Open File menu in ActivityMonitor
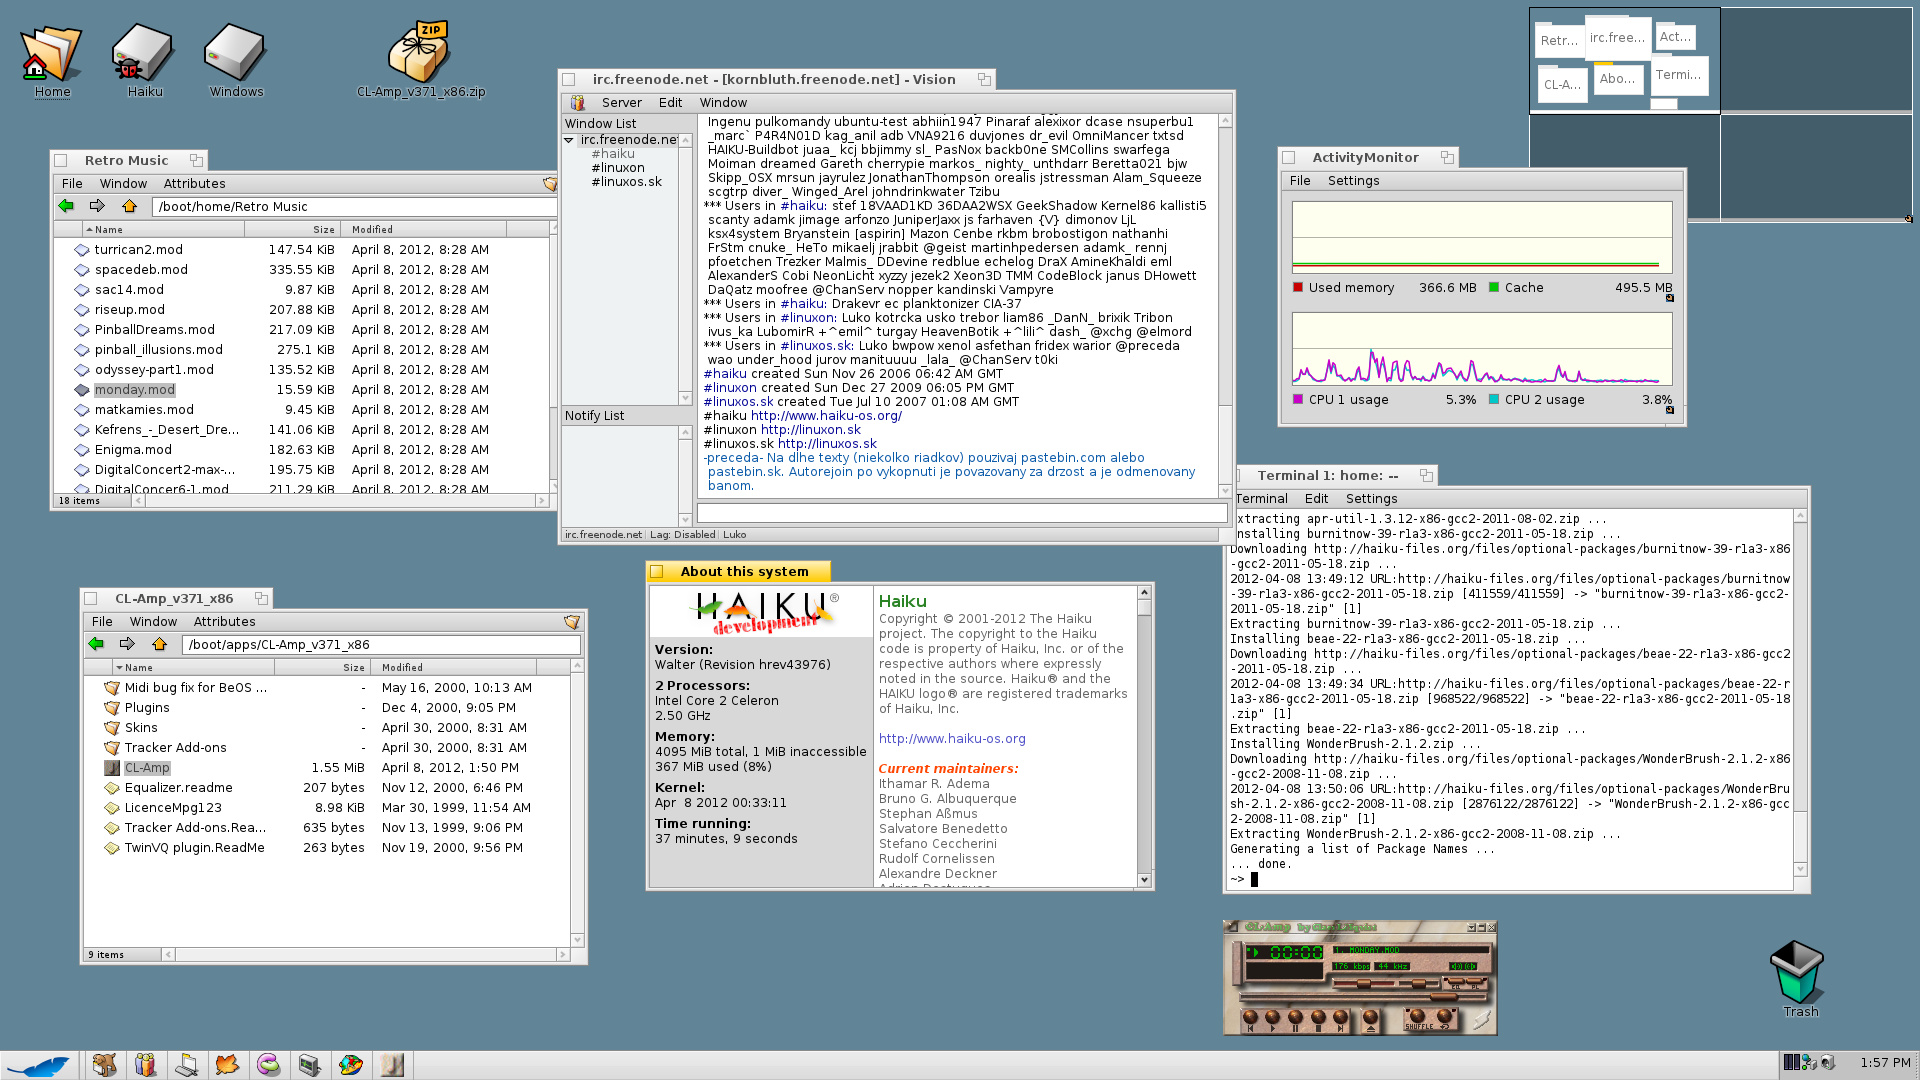Viewport: 1920px width, 1080px height. 1300,181
